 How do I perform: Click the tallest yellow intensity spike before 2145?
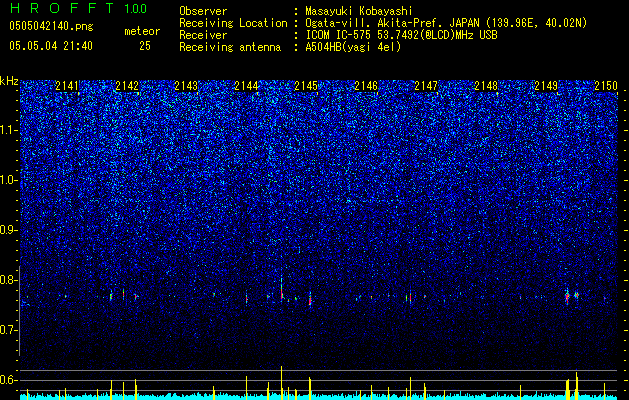282,383
